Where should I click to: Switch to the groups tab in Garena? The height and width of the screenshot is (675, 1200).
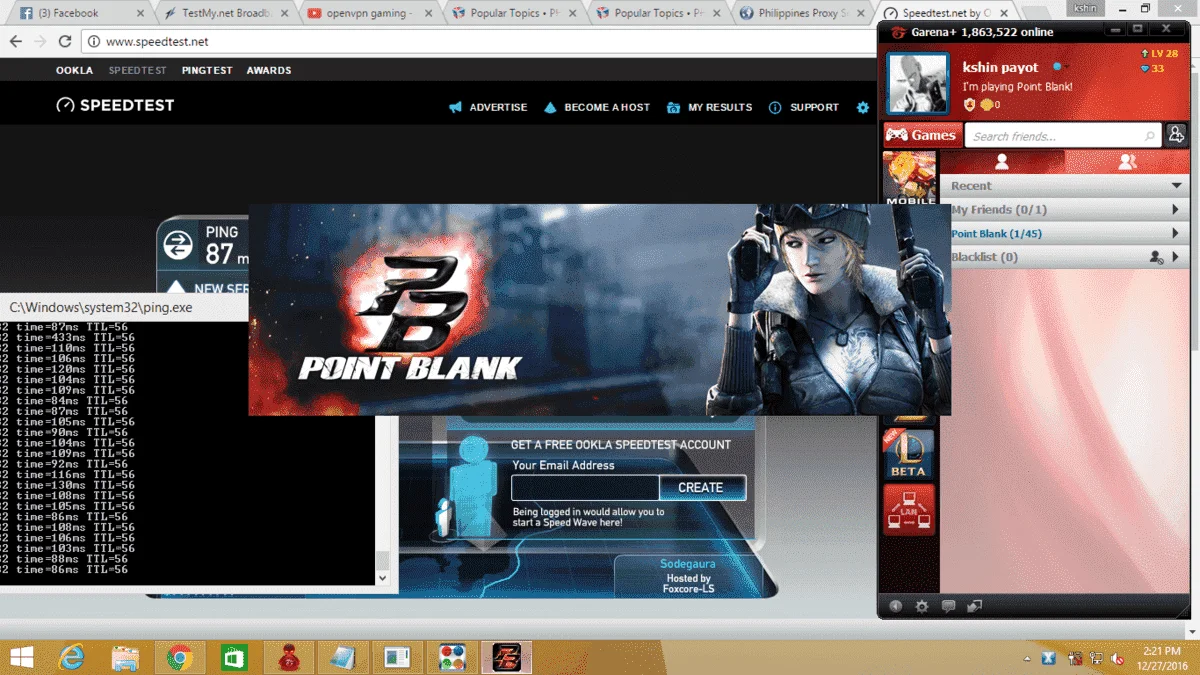[x=1127, y=161]
